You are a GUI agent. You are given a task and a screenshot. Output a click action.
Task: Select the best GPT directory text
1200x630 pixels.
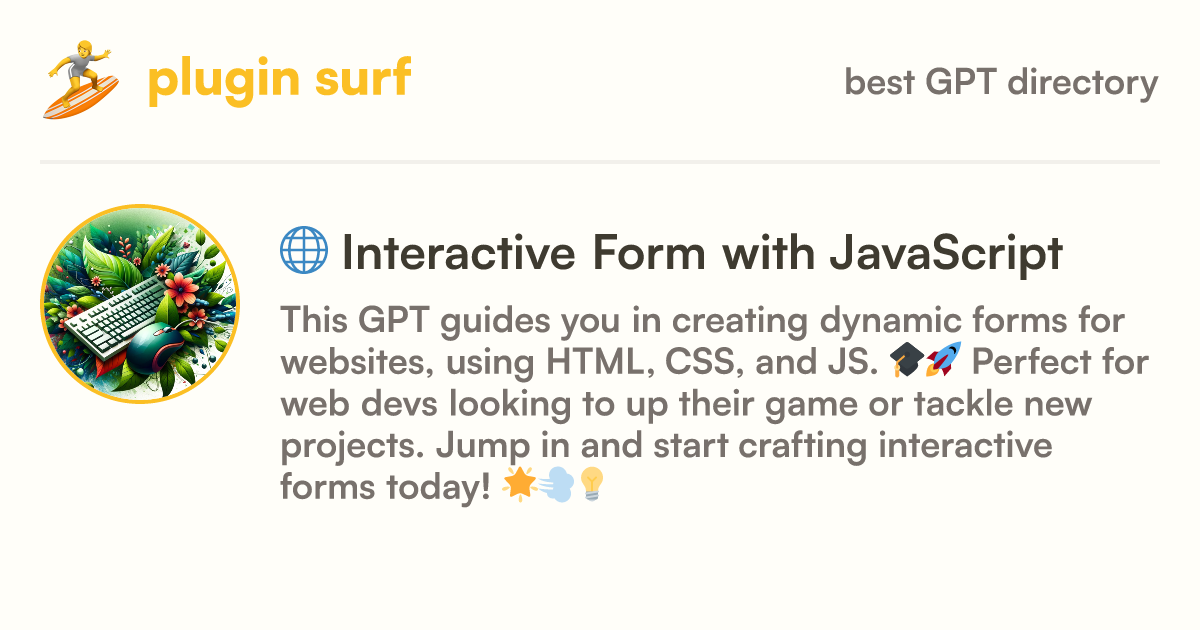1002,82
